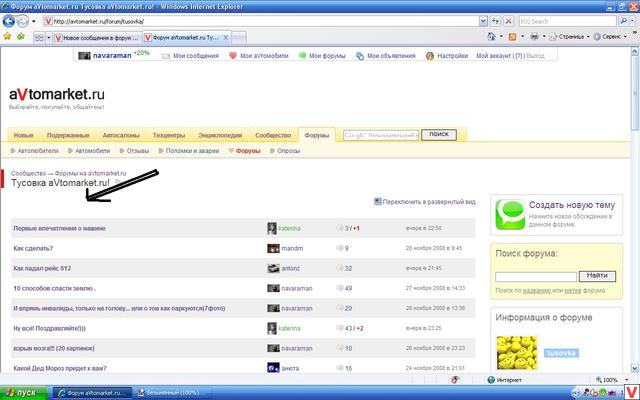Close the Форум aVtomarket.ru tab
The image size is (640, 400).
pyautogui.click(x=225, y=38)
